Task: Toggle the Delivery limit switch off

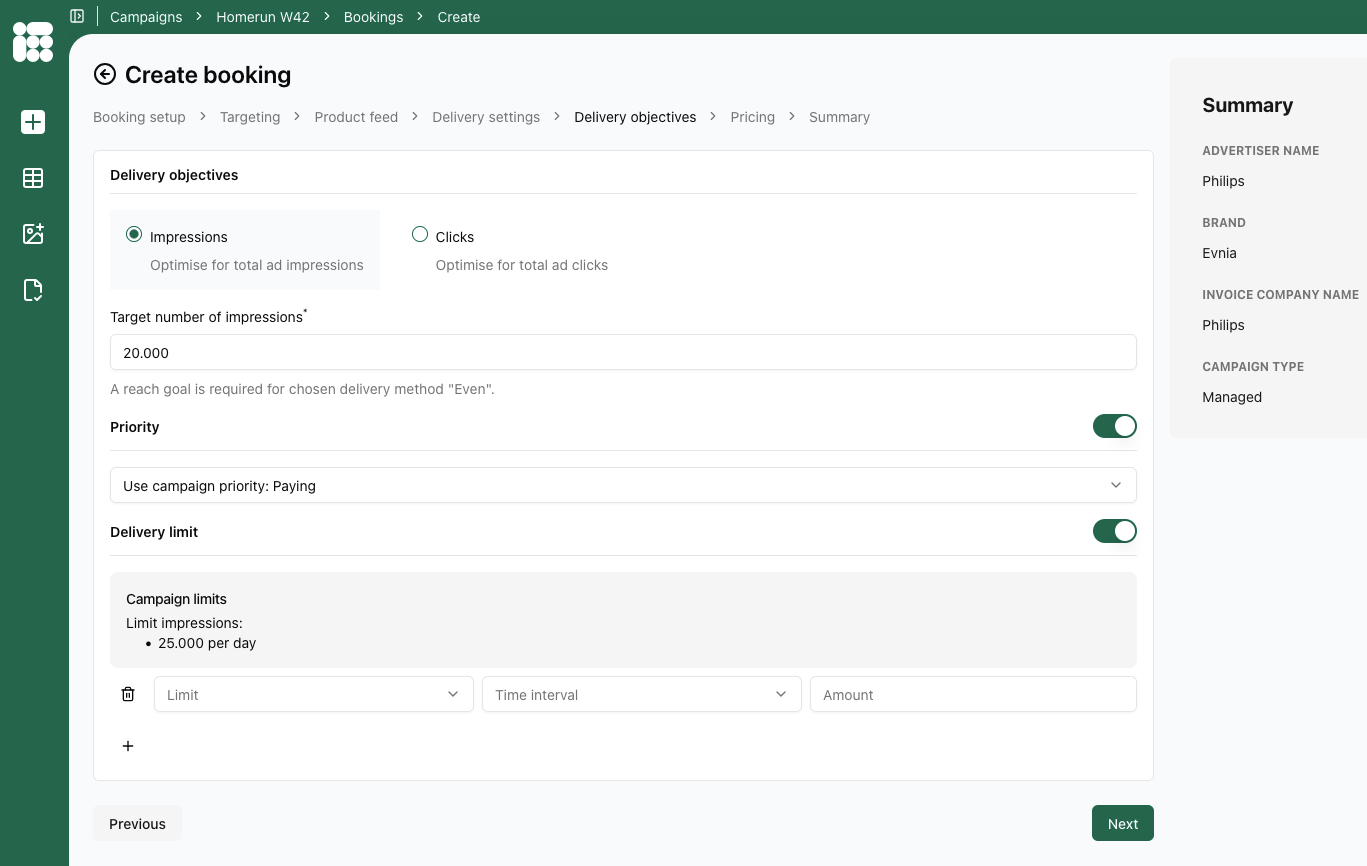Action: pos(1115,531)
